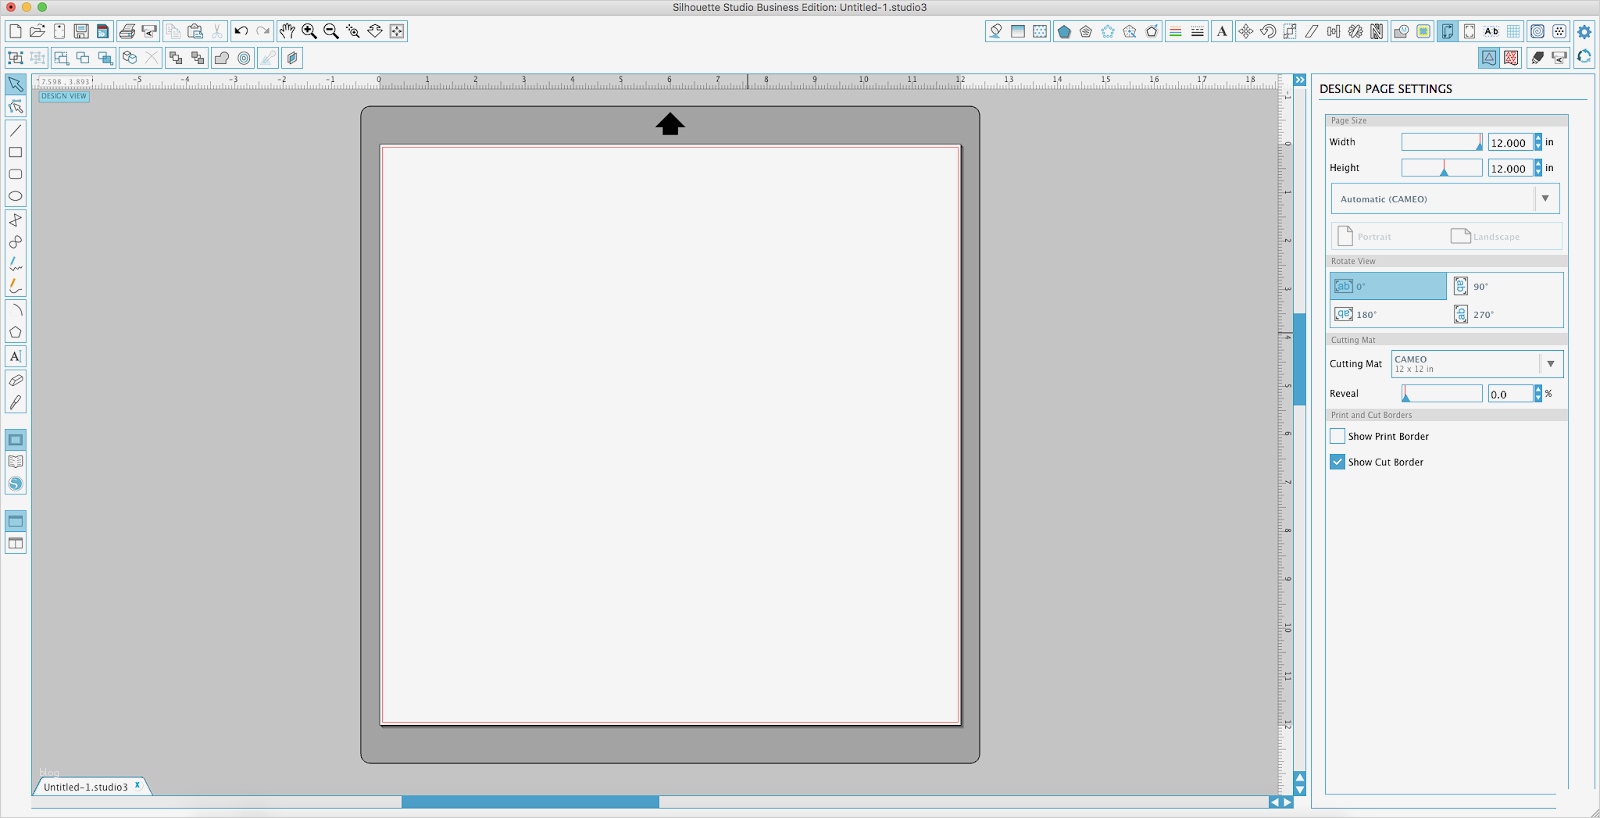The image size is (1600, 818).
Task: Click the Weld shapes icon
Action: click(222, 58)
